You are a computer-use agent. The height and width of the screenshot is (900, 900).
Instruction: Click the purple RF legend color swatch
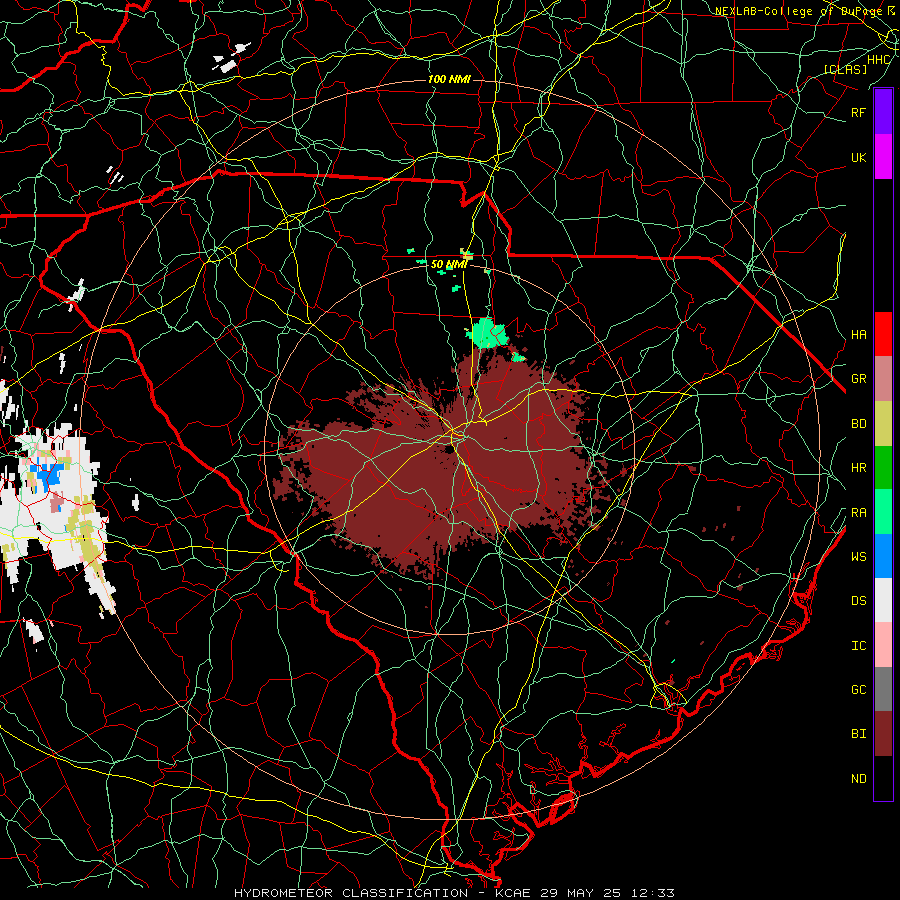coord(883,112)
